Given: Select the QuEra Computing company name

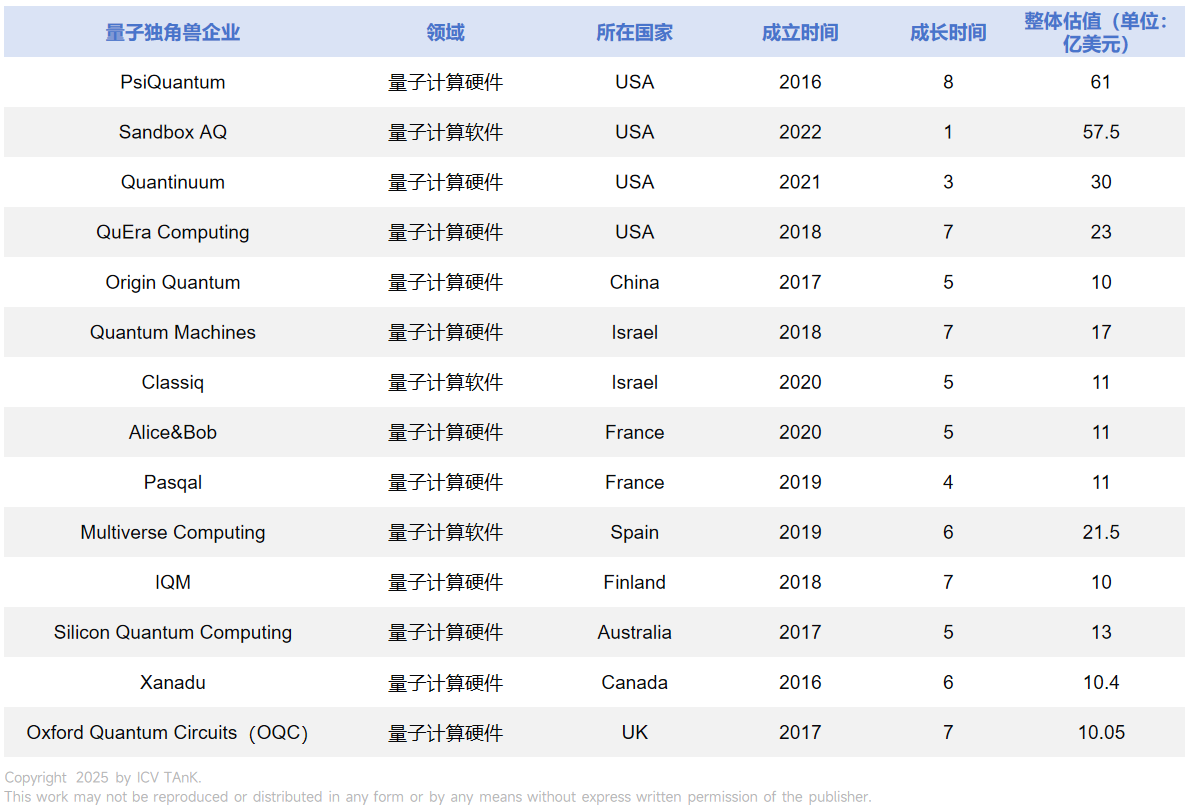Looking at the screenshot, I should coord(173,232).
